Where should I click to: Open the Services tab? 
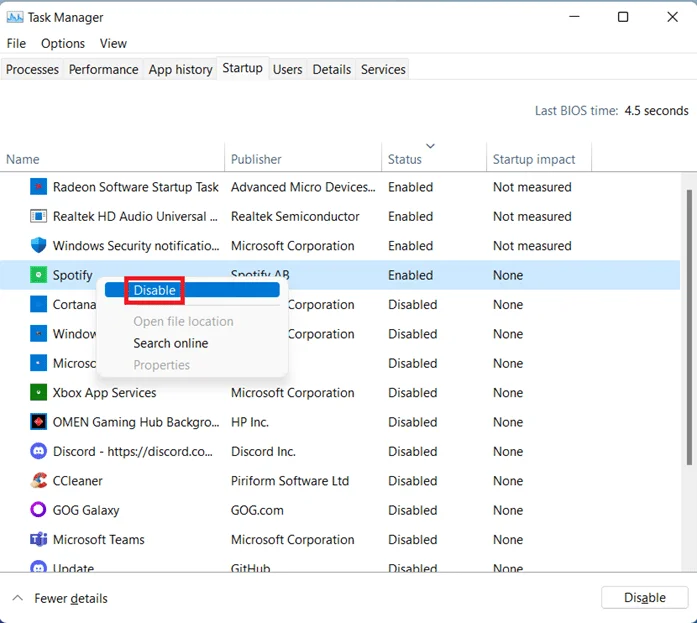(383, 69)
